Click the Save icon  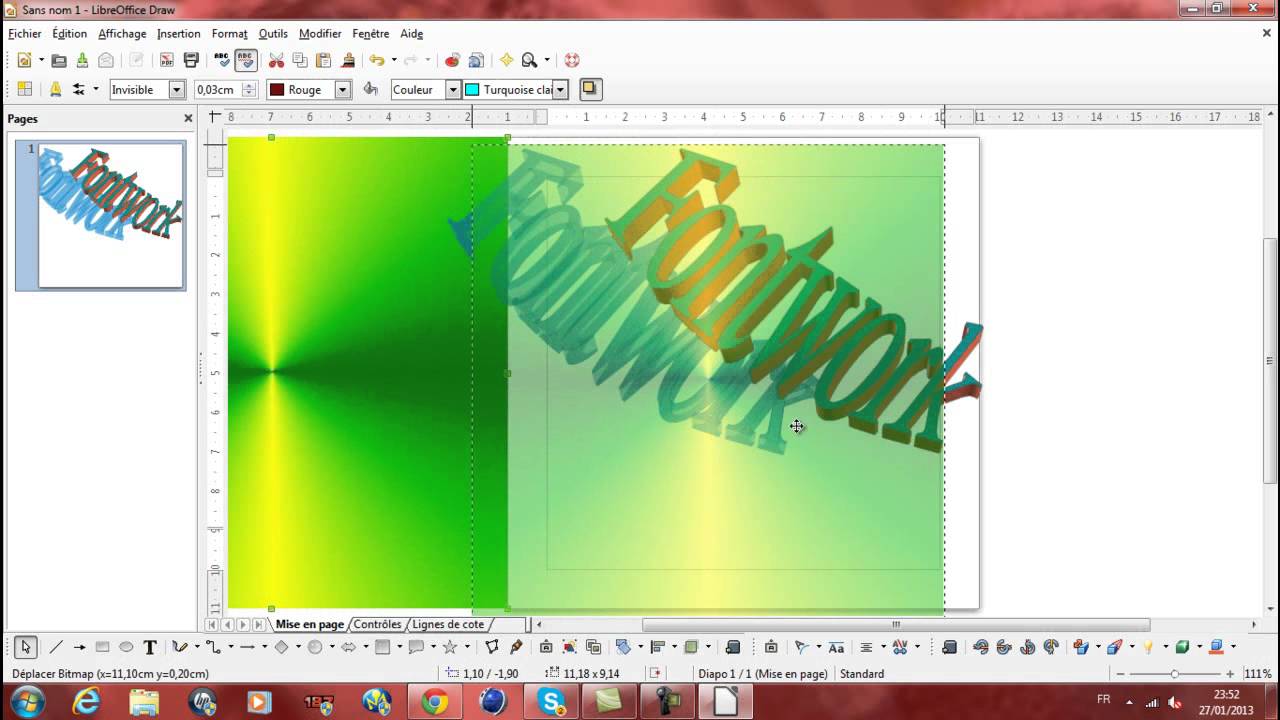[x=82, y=60]
